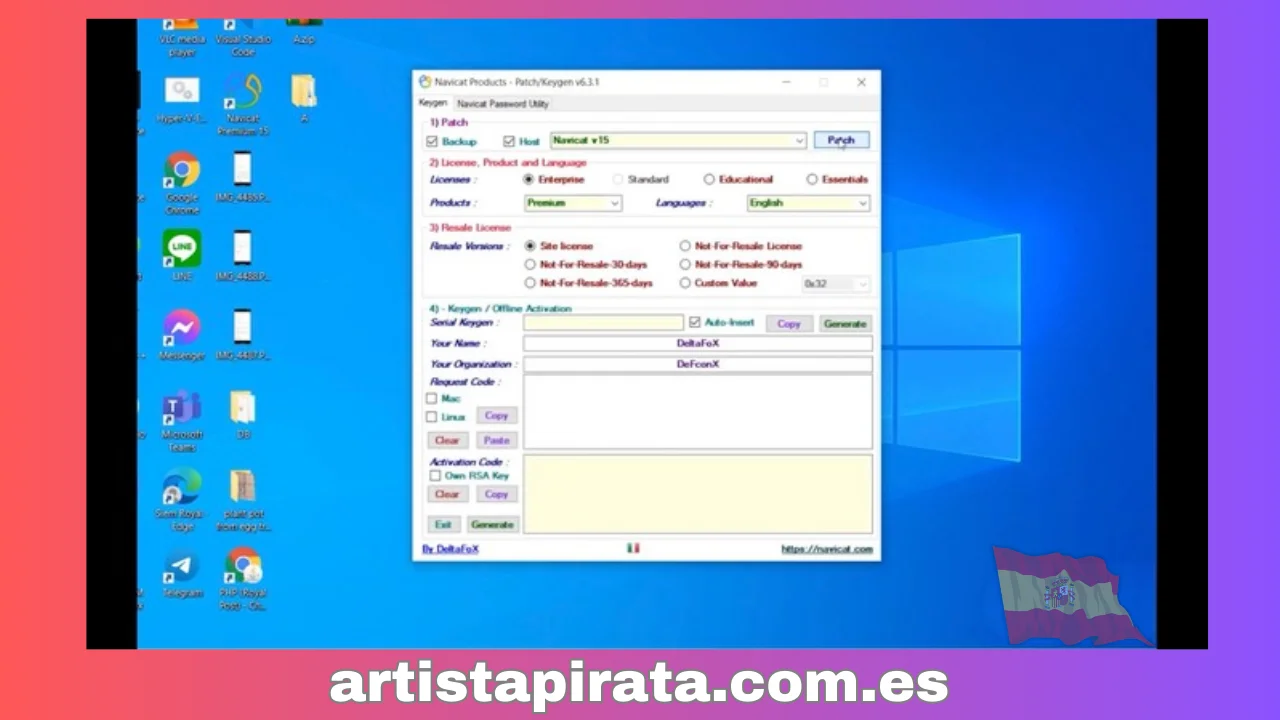Click the Your Name field showing DeltaFoX
The image size is (1280, 720).
pyautogui.click(x=698, y=343)
